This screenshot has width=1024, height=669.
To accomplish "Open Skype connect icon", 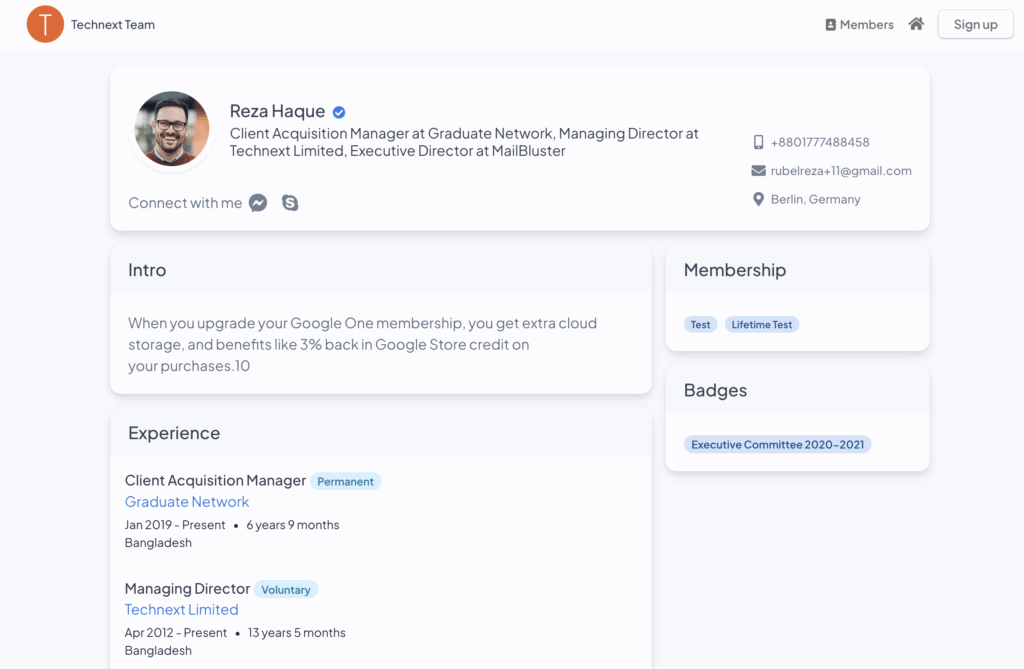I will (x=290, y=203).
